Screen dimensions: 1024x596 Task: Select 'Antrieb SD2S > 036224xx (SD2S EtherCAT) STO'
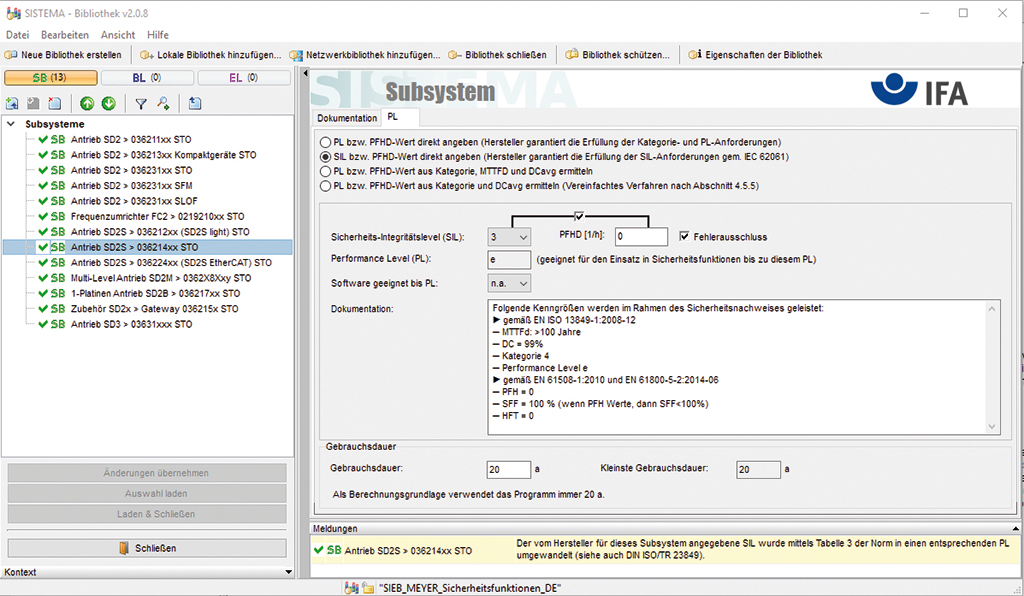point(171,262)
